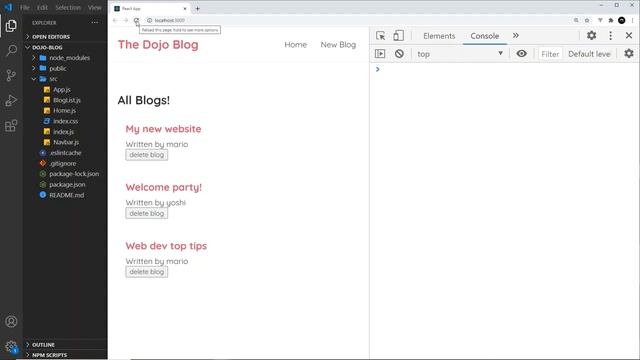Open the DevTools customize kebab menu
The height and width of the screenshot is (360, 640).
(x=611, y=36)
